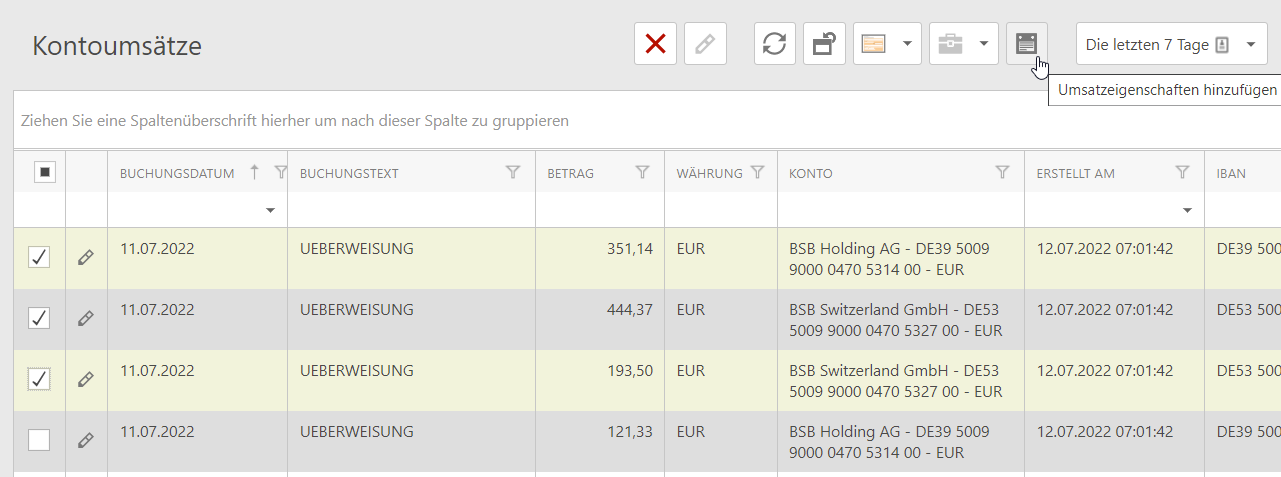Click the pencil edit toolbar button
The image size is (1281, 477).
click(705, 44)
